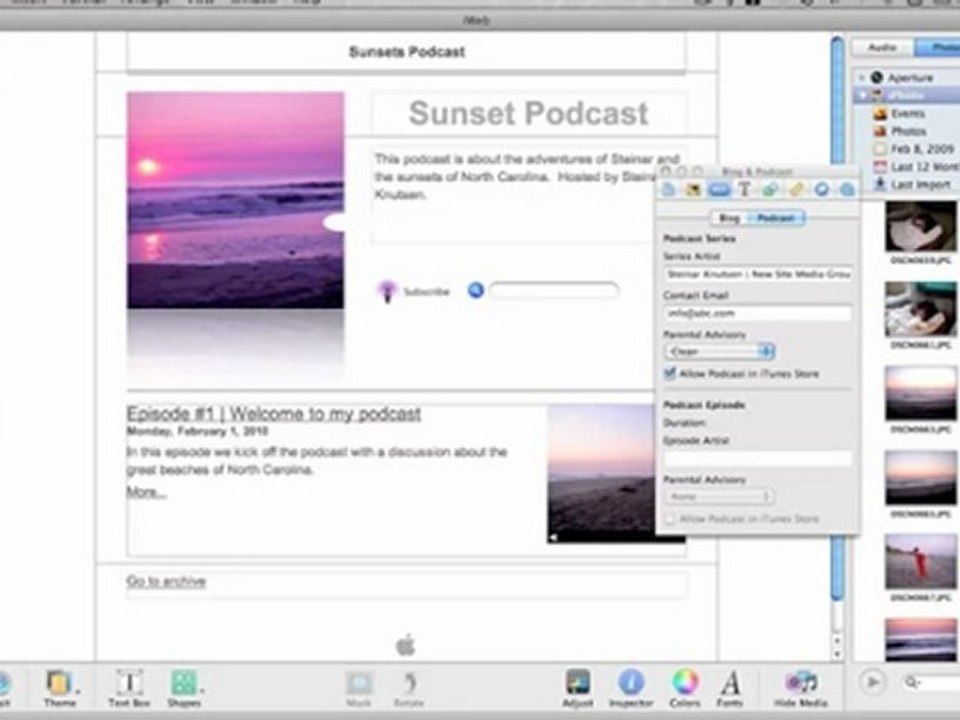The width and height of the screenshot is (960, 720).
Task: Open the Colors picker from the toolbar
Action: click(x=684, y=688)
